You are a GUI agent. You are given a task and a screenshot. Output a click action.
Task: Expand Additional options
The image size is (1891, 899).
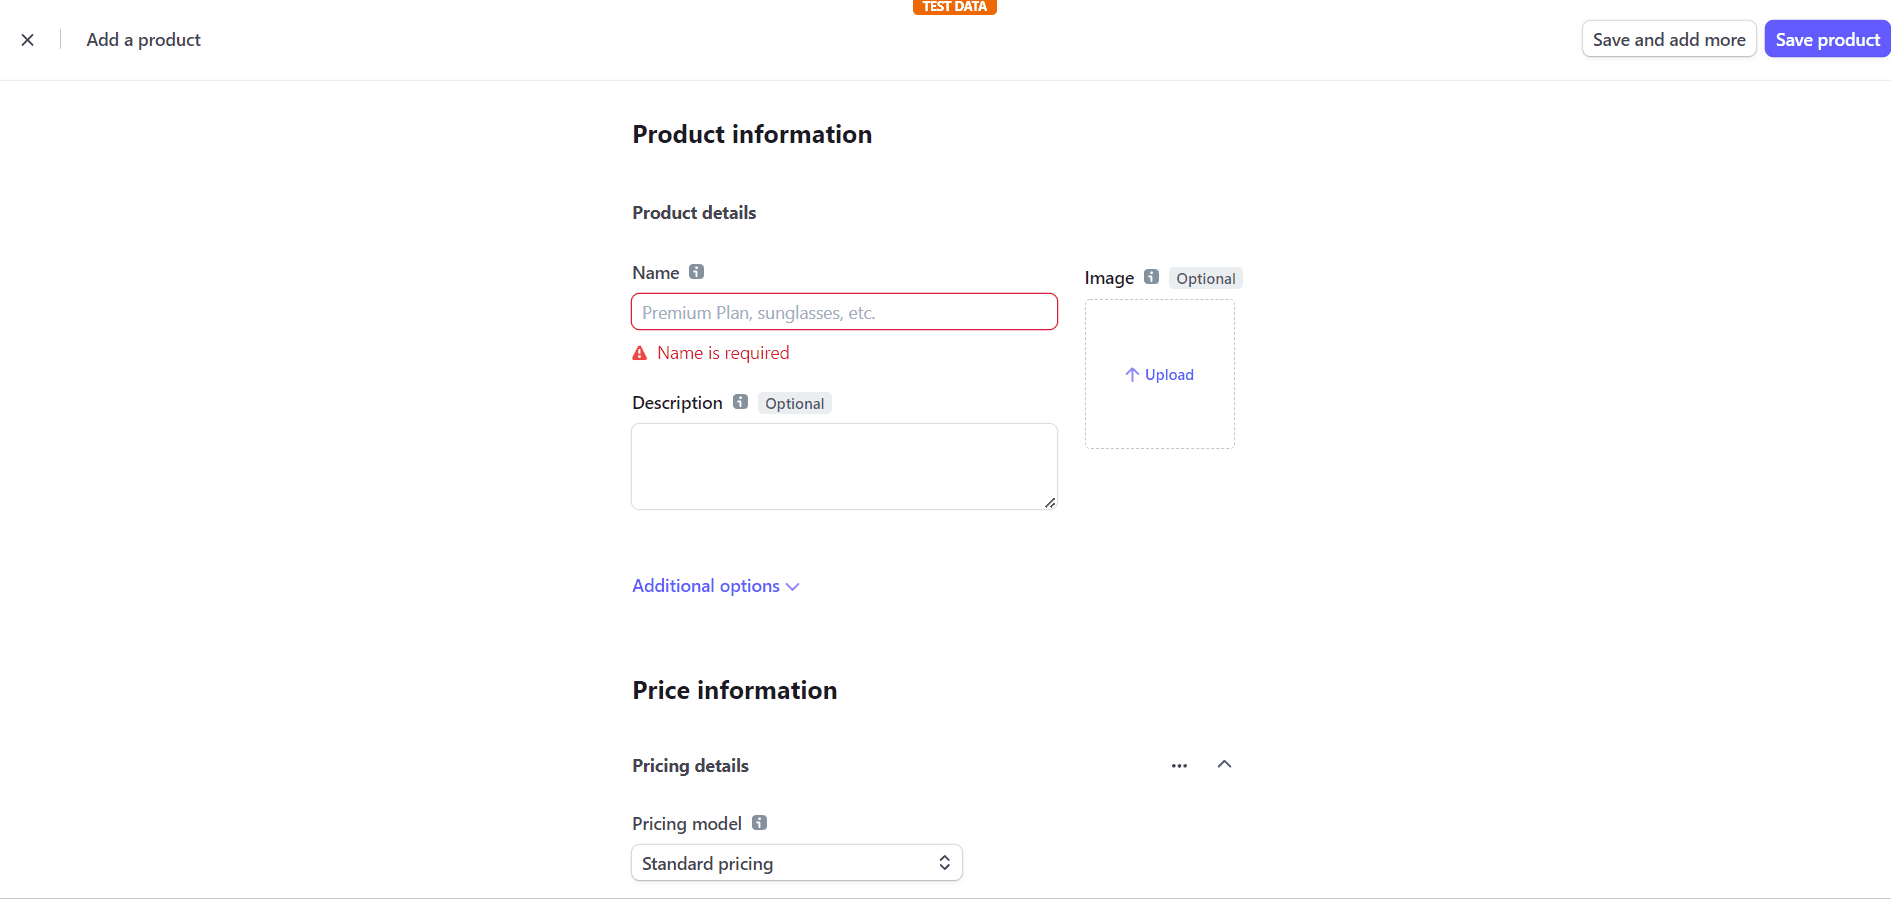click(716, 586)
